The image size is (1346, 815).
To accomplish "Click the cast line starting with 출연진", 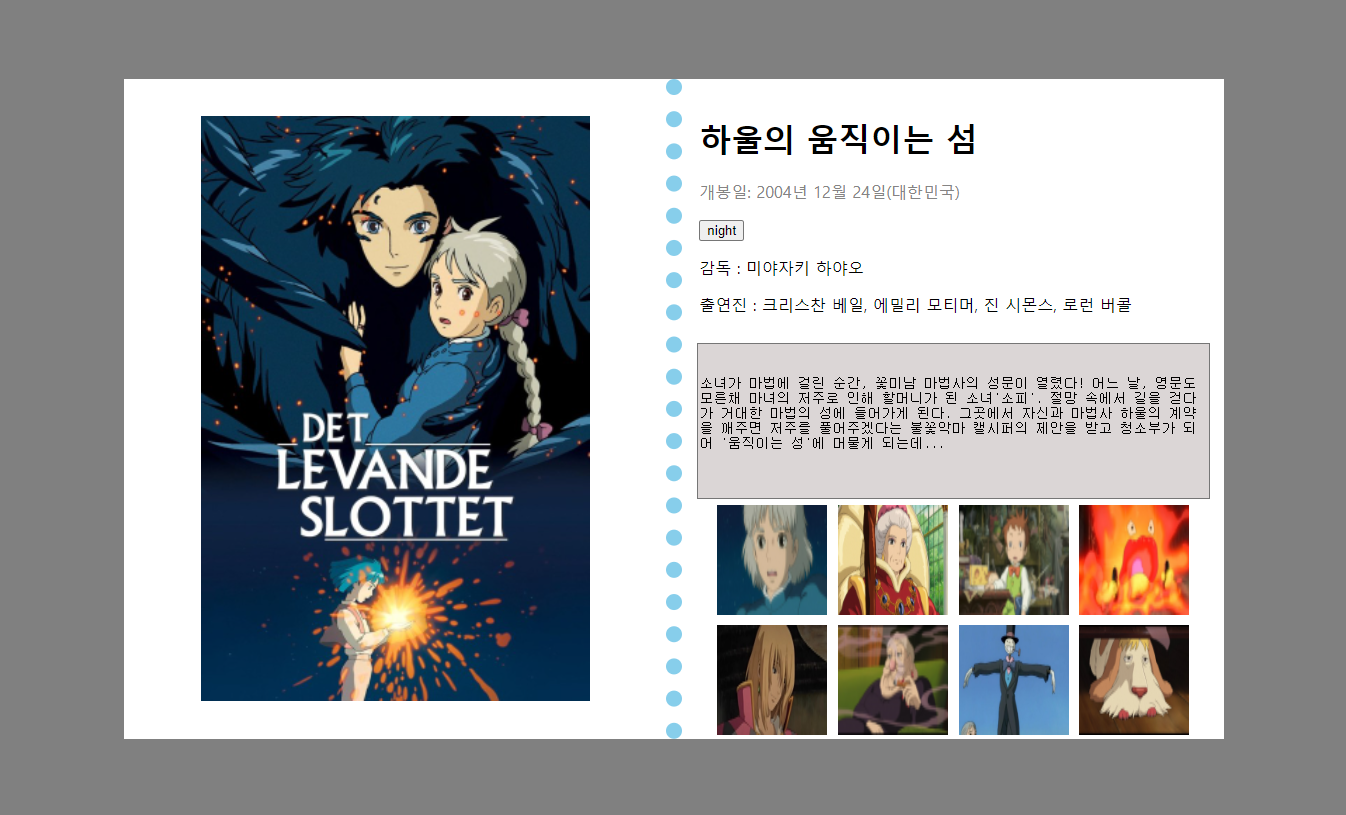I will coord(915,305).
